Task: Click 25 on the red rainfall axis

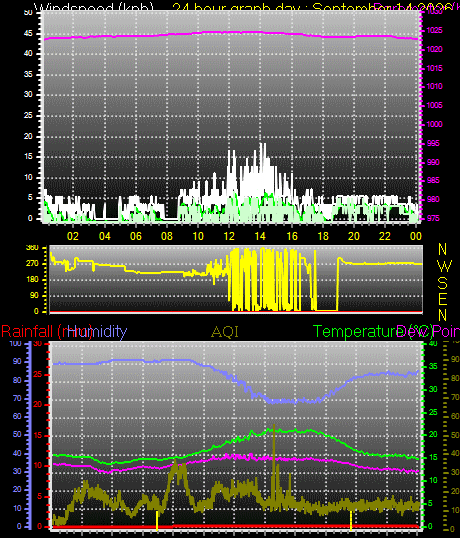Action: pyautogui.click(x=38, y=374)
